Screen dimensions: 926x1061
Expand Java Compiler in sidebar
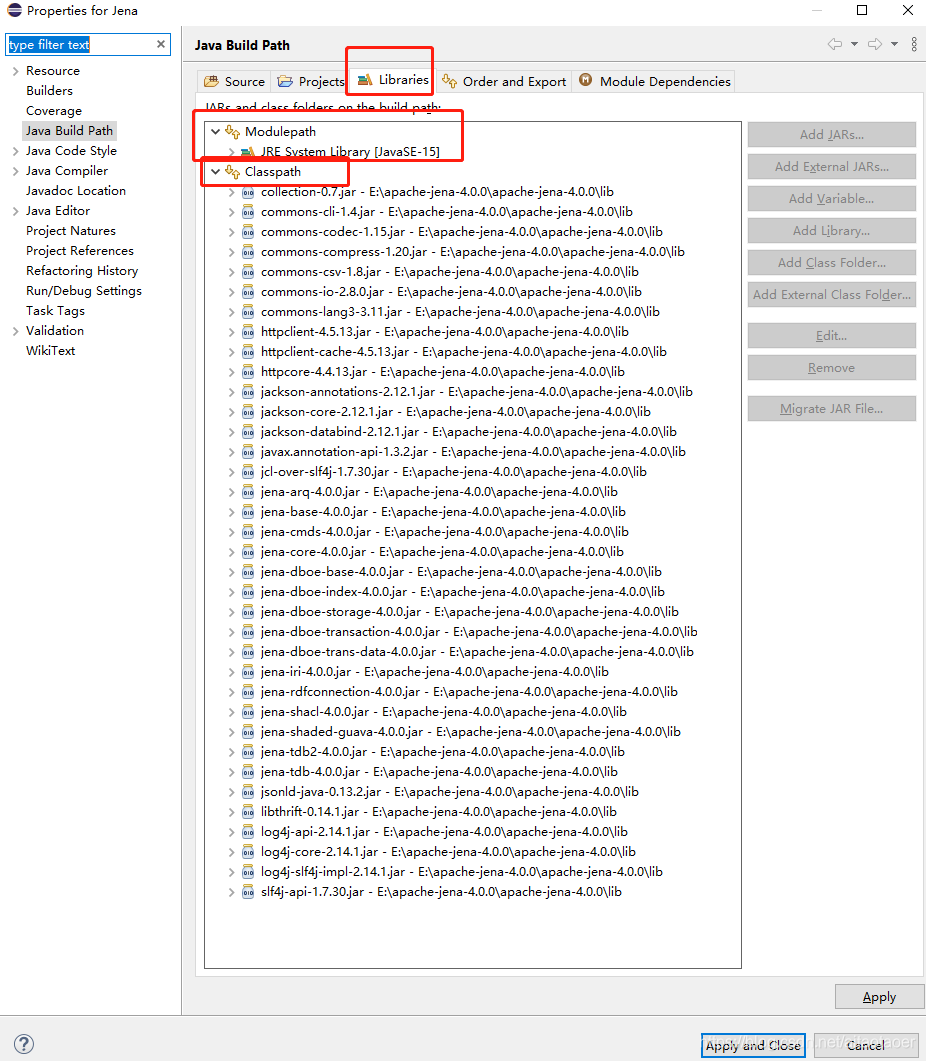pyautogui.click(x=15, y=171)
